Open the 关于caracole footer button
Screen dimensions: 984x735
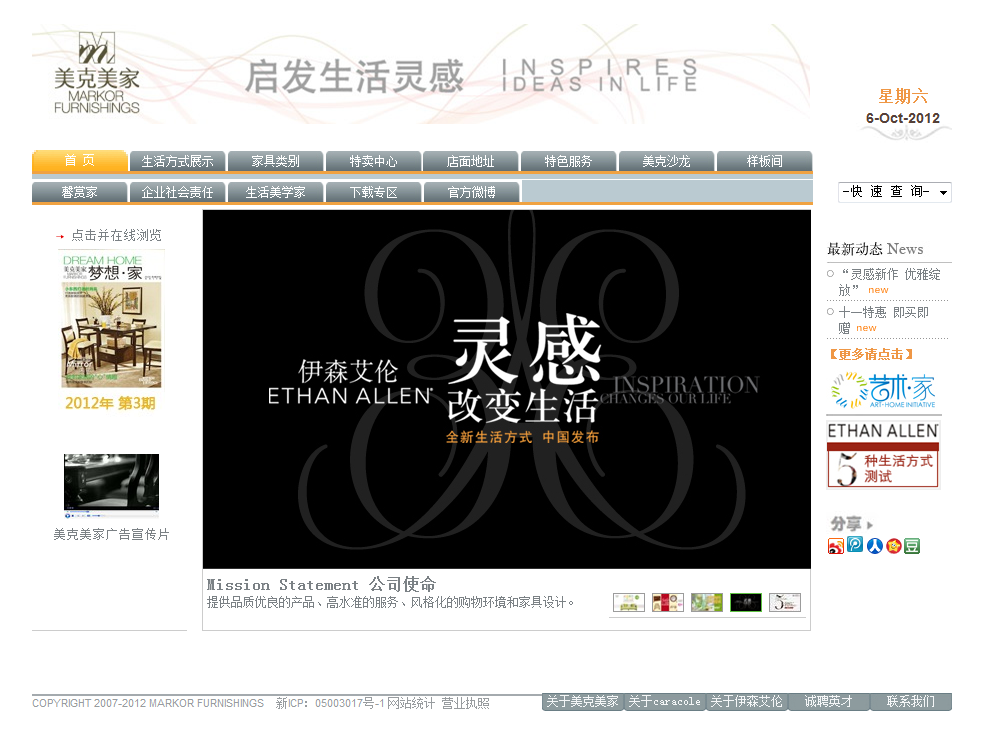pos(665,702)
